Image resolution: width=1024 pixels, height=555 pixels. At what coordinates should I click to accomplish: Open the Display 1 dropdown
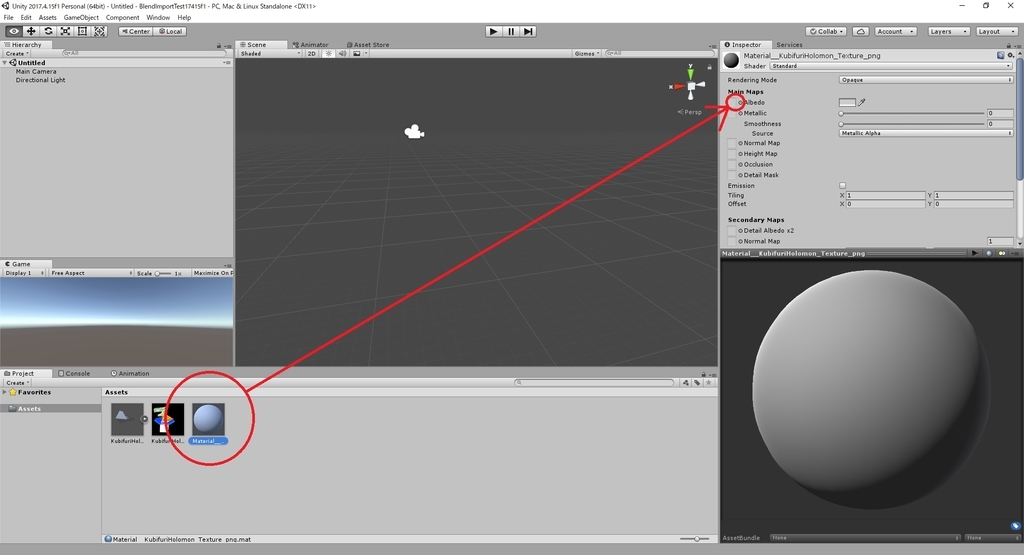[x=24, y=273]
